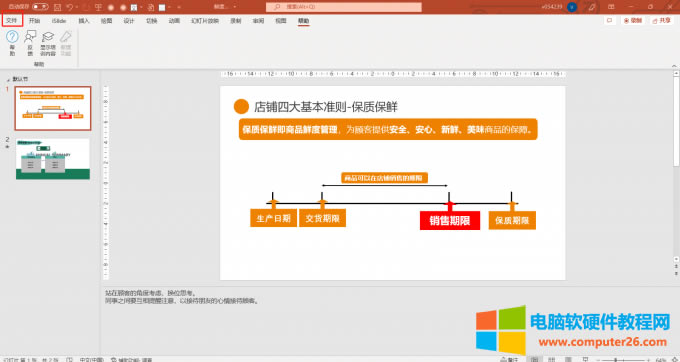680x362 pixels.
Task: Click the Save icon in title bar
Action: tap(57, 7)
